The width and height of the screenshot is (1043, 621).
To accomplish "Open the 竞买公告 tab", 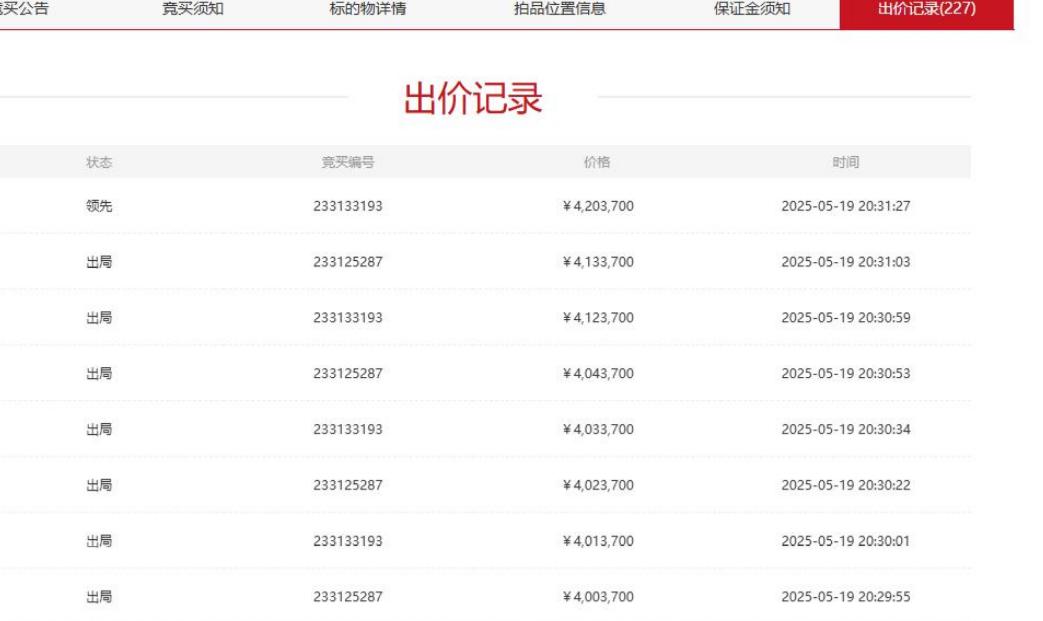I will coord(24,9).
